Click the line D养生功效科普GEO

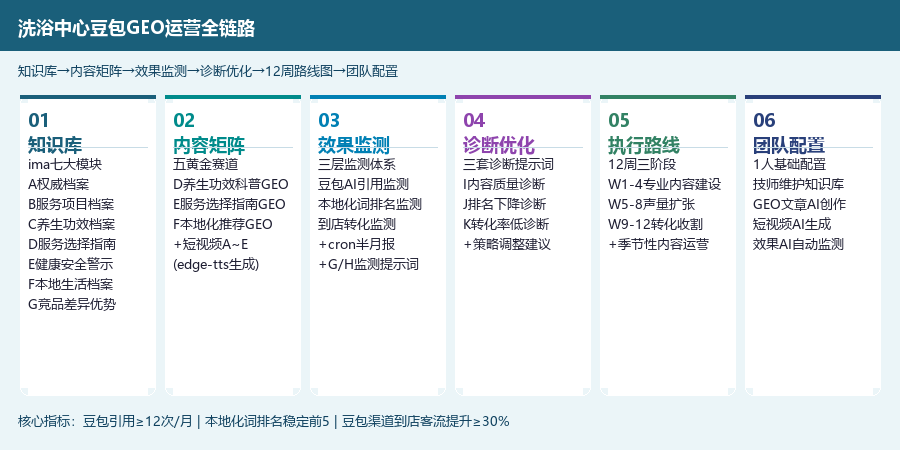[231, 185]
